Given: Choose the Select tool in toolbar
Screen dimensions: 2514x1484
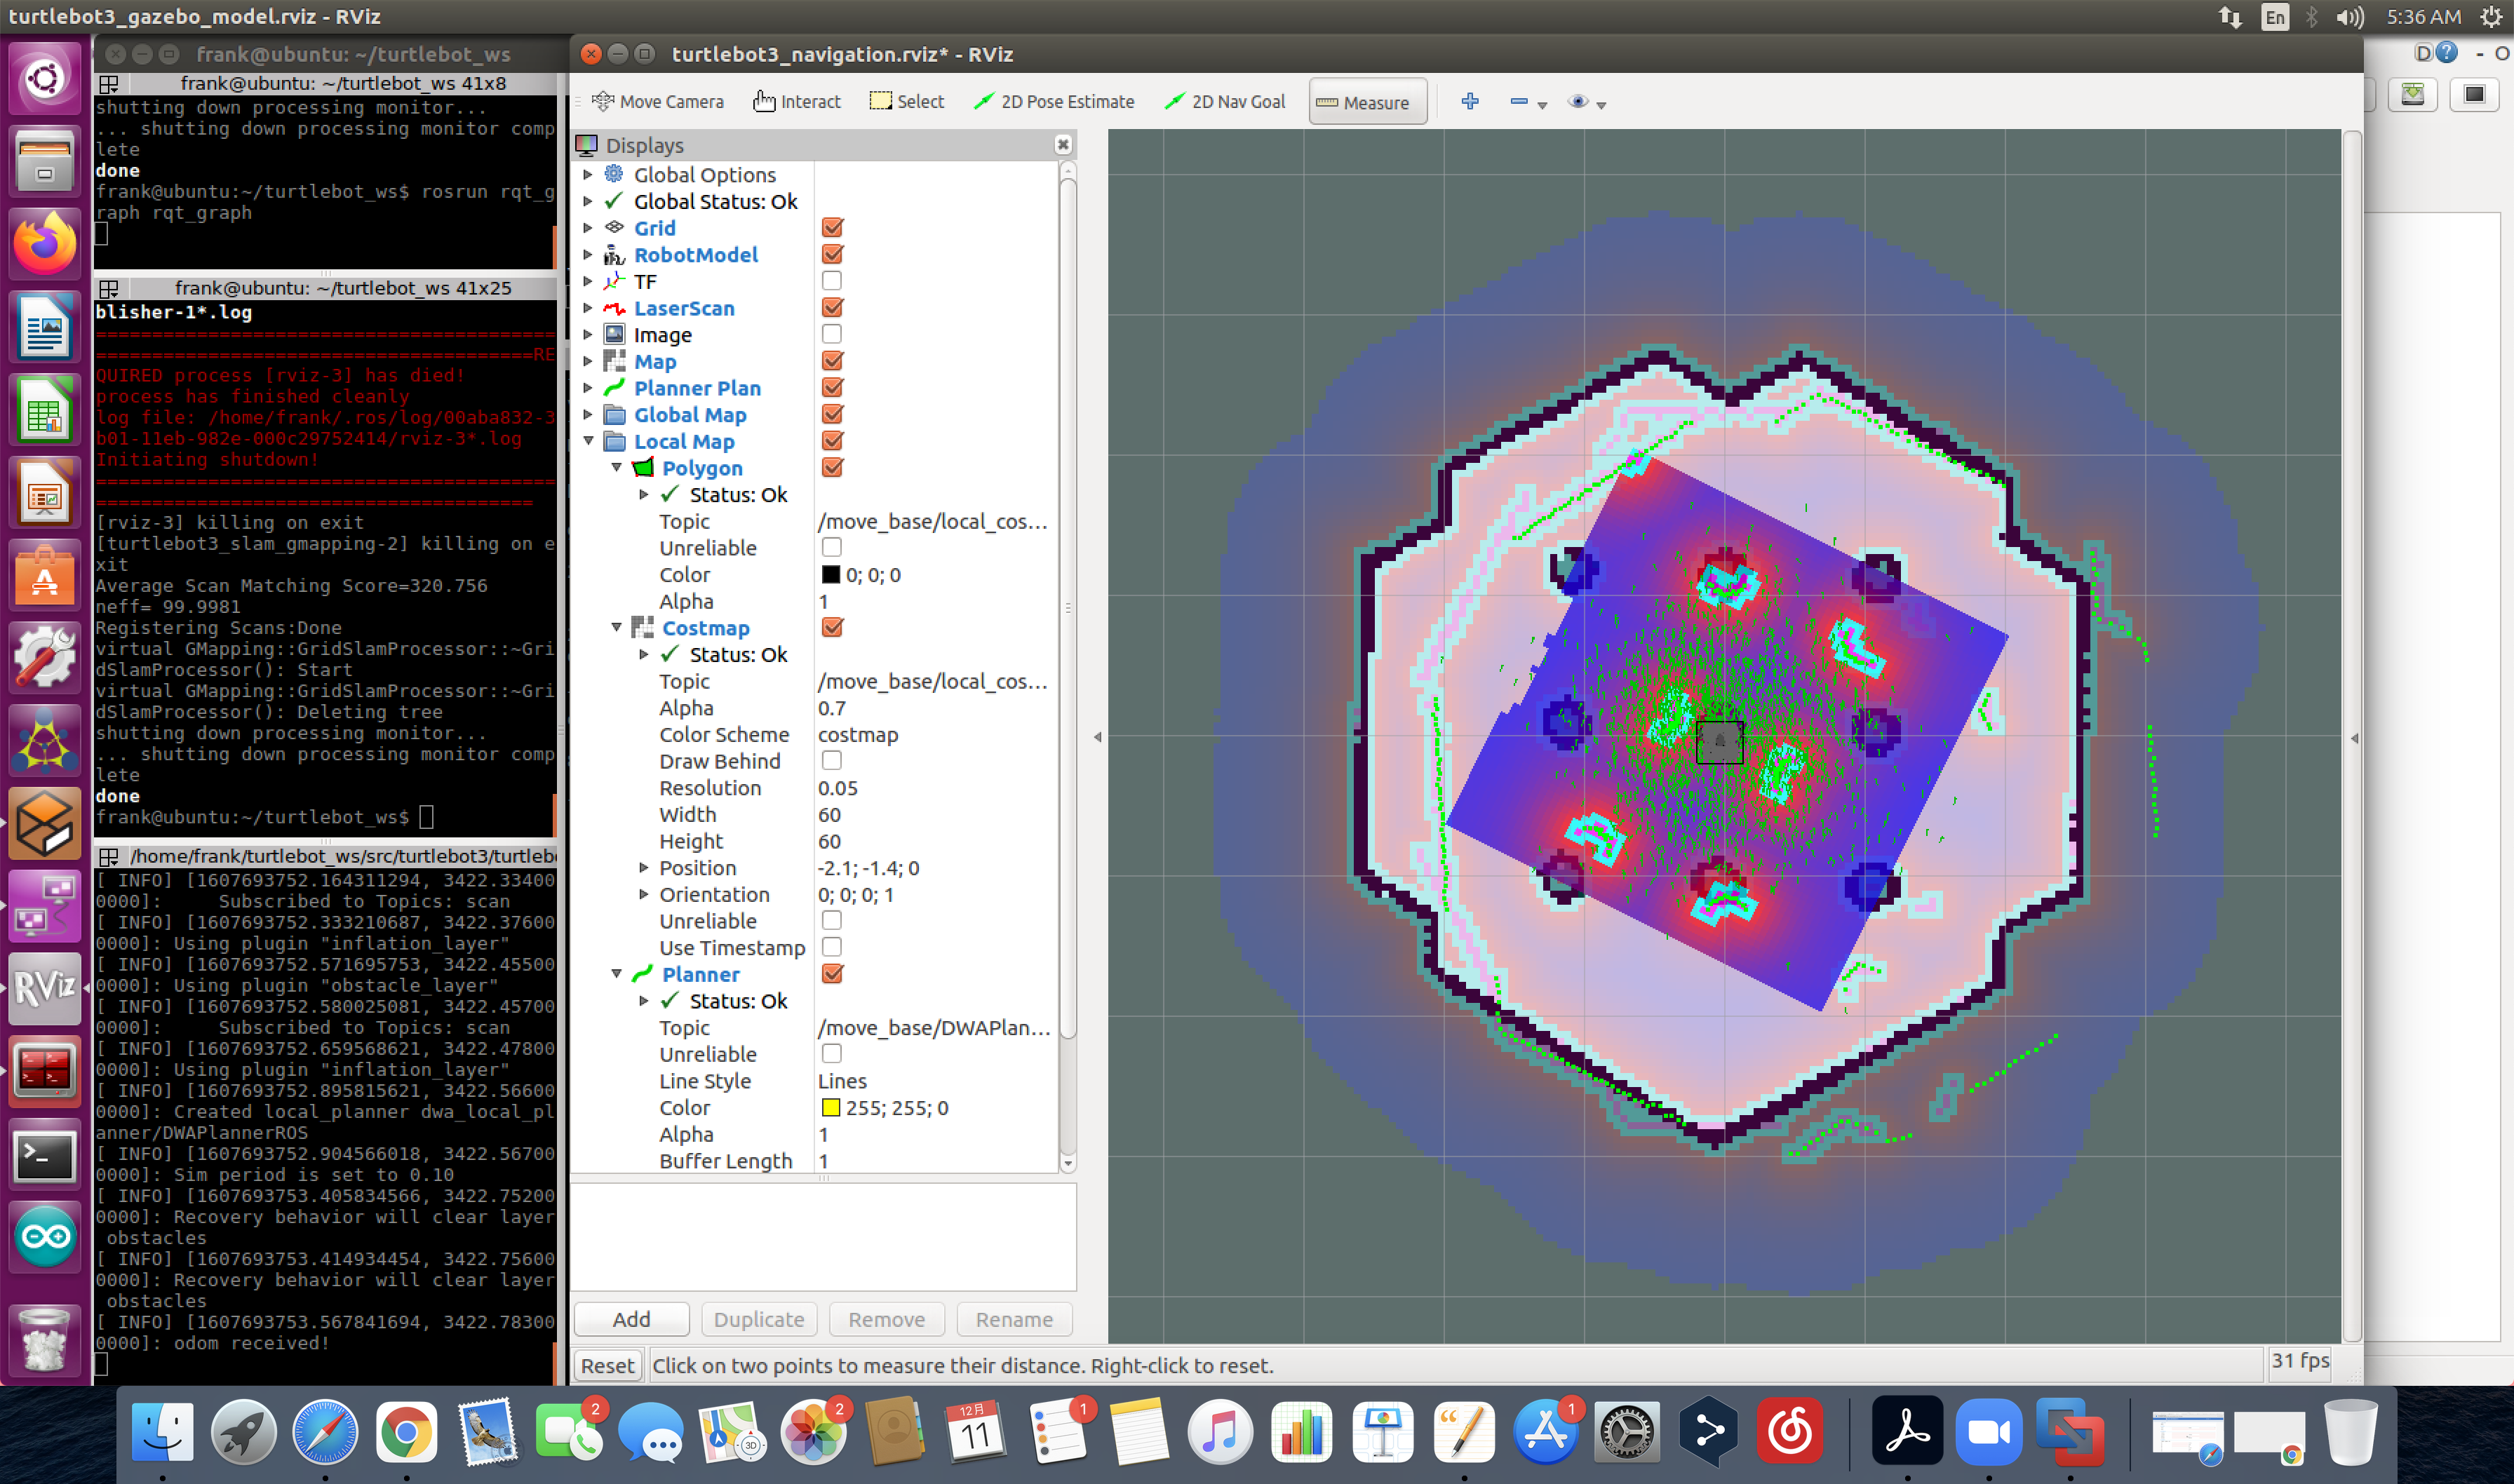Looking at the screenshot, I should (x=907, y=102).
